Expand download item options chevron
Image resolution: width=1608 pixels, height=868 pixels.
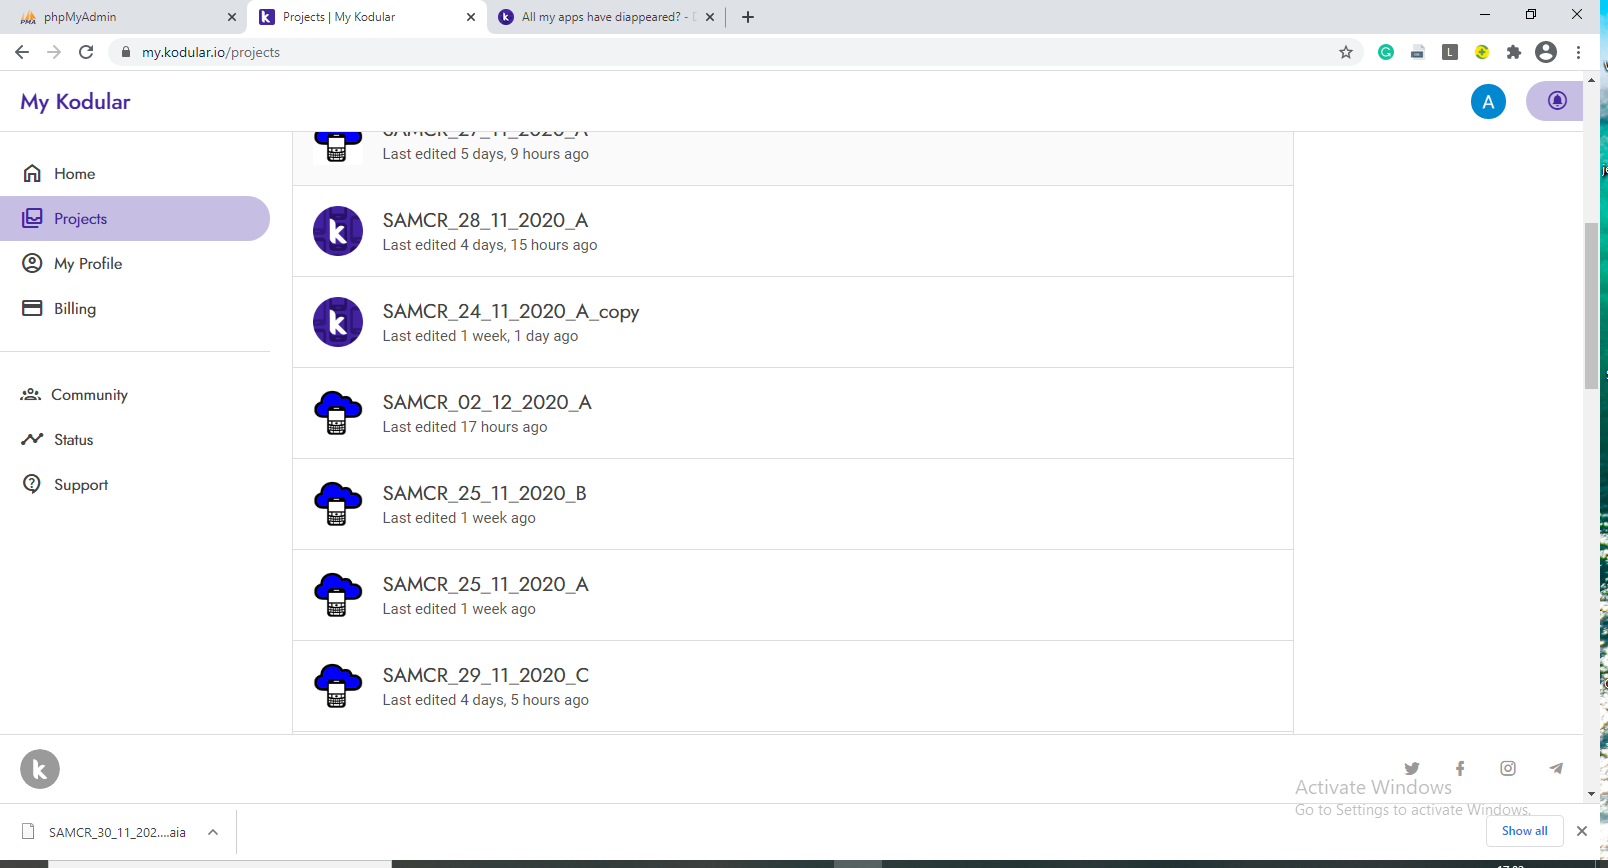pos(213,832)
